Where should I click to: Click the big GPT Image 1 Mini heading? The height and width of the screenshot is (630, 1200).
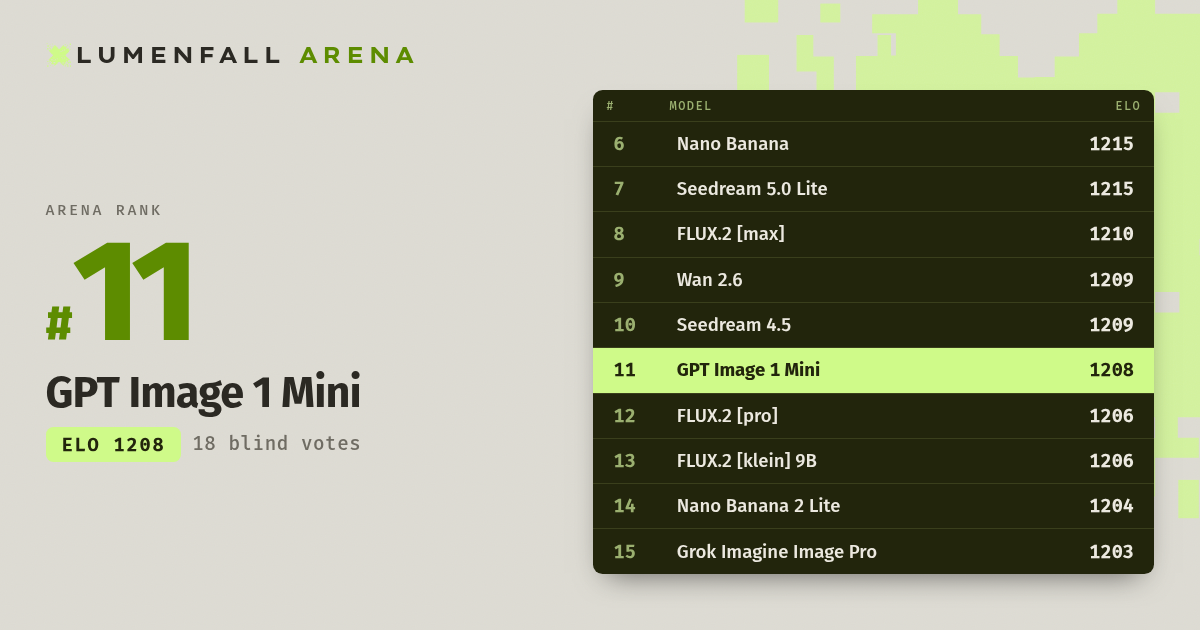pyautogui.click(x=203, y=392)
